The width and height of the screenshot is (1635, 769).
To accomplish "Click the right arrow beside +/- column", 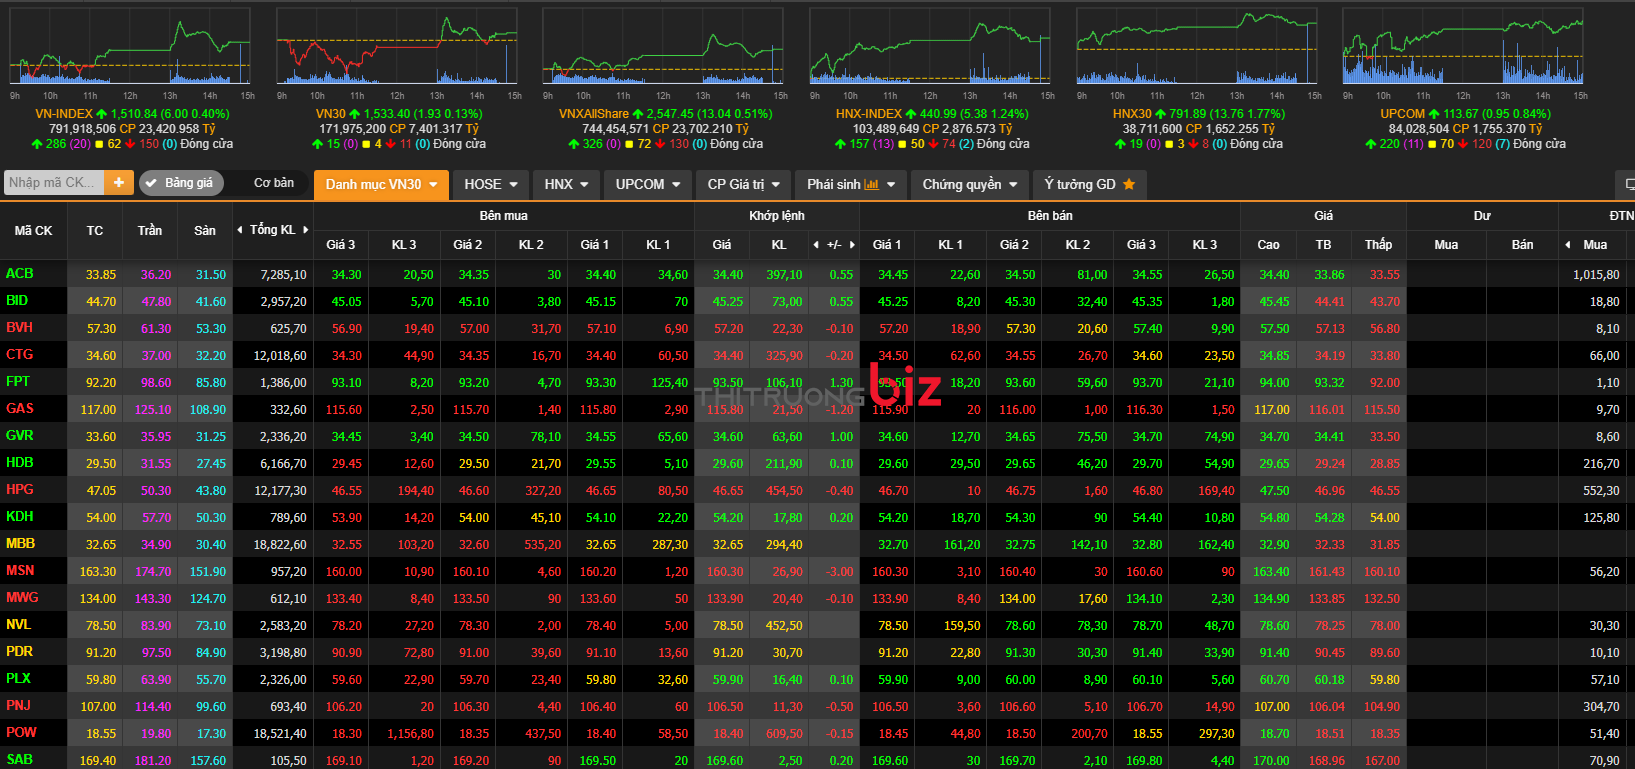I will (x=852, y=245).
